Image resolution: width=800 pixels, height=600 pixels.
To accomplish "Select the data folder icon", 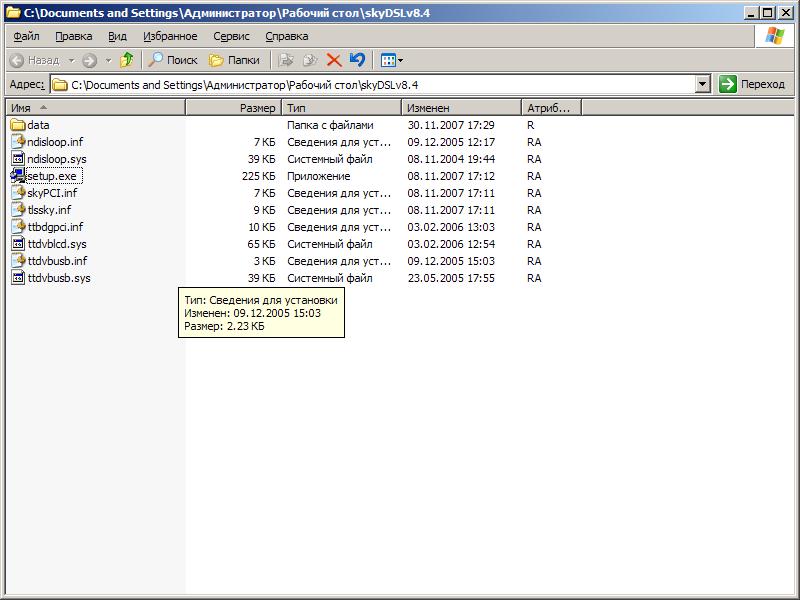I will 18,125.
